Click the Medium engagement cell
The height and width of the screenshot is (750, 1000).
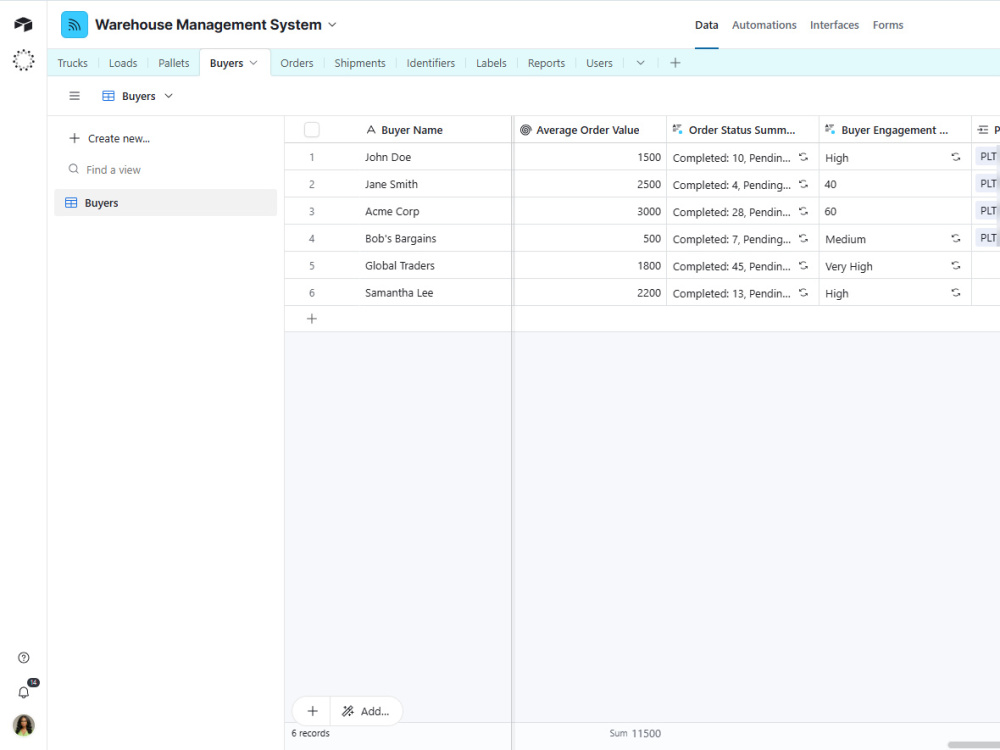(895, 239)
